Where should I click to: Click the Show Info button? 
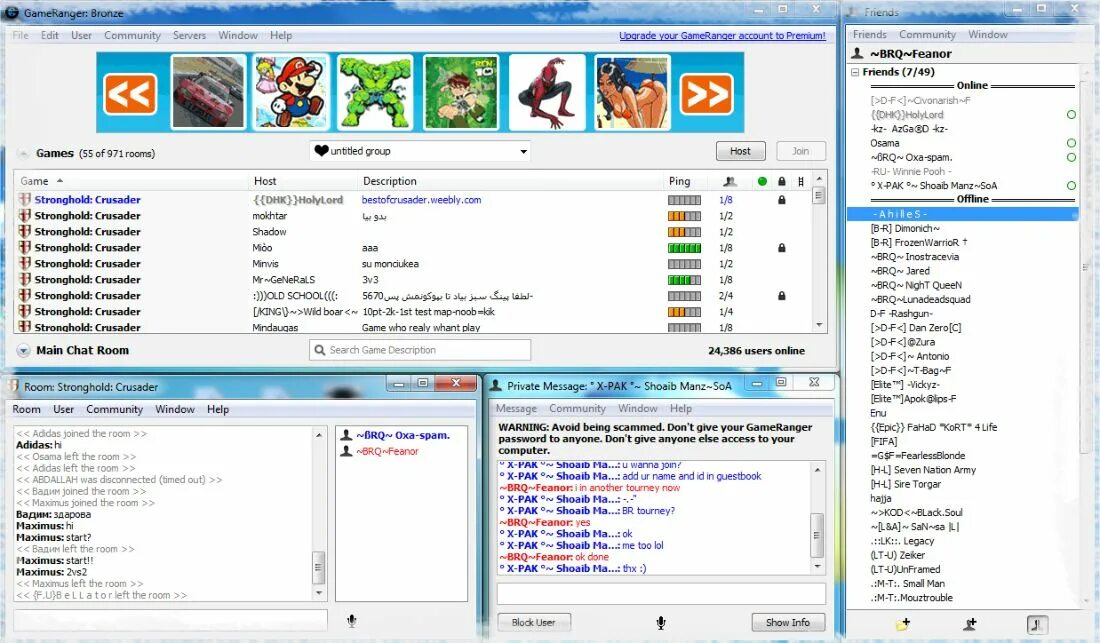click(x=788, y=622)
